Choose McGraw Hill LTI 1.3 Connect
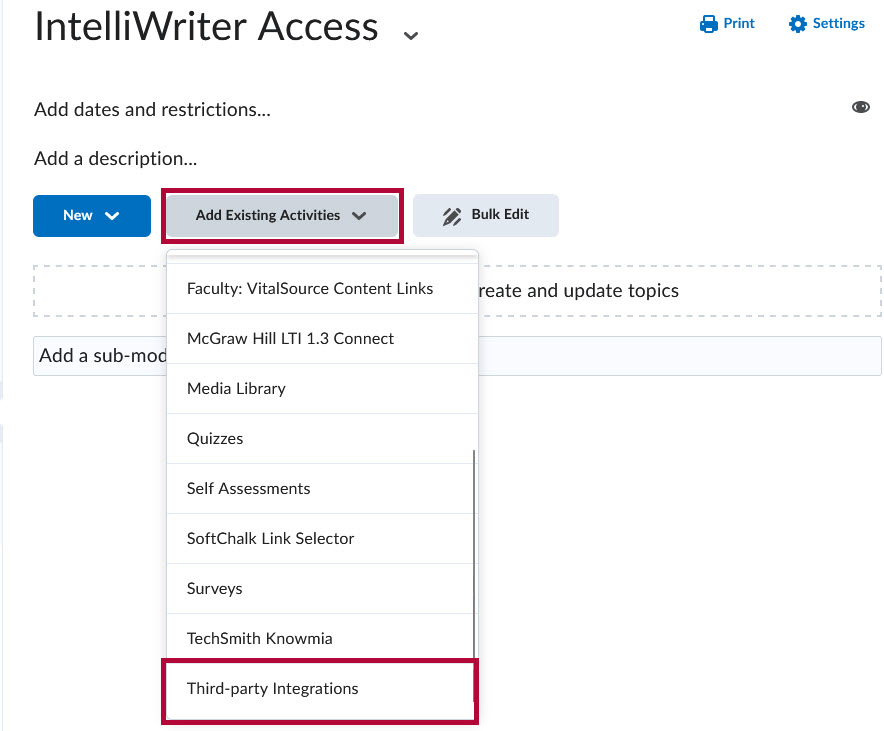 tap(290, 338)
